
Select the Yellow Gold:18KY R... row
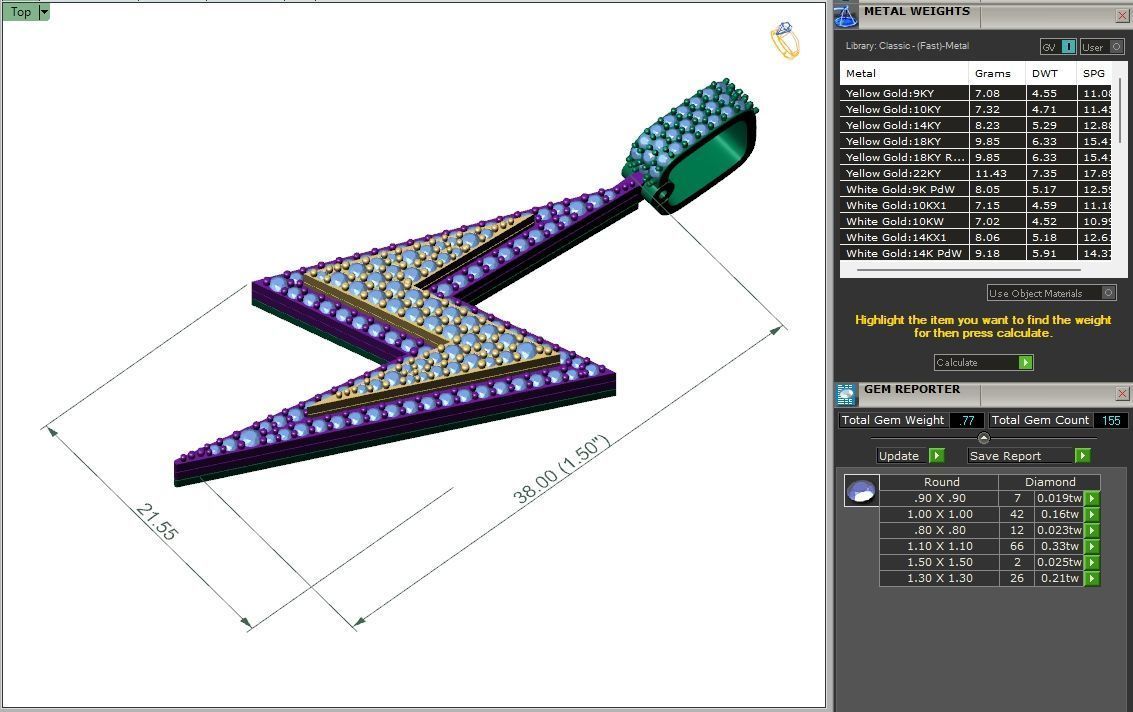[x=975, y=157]
